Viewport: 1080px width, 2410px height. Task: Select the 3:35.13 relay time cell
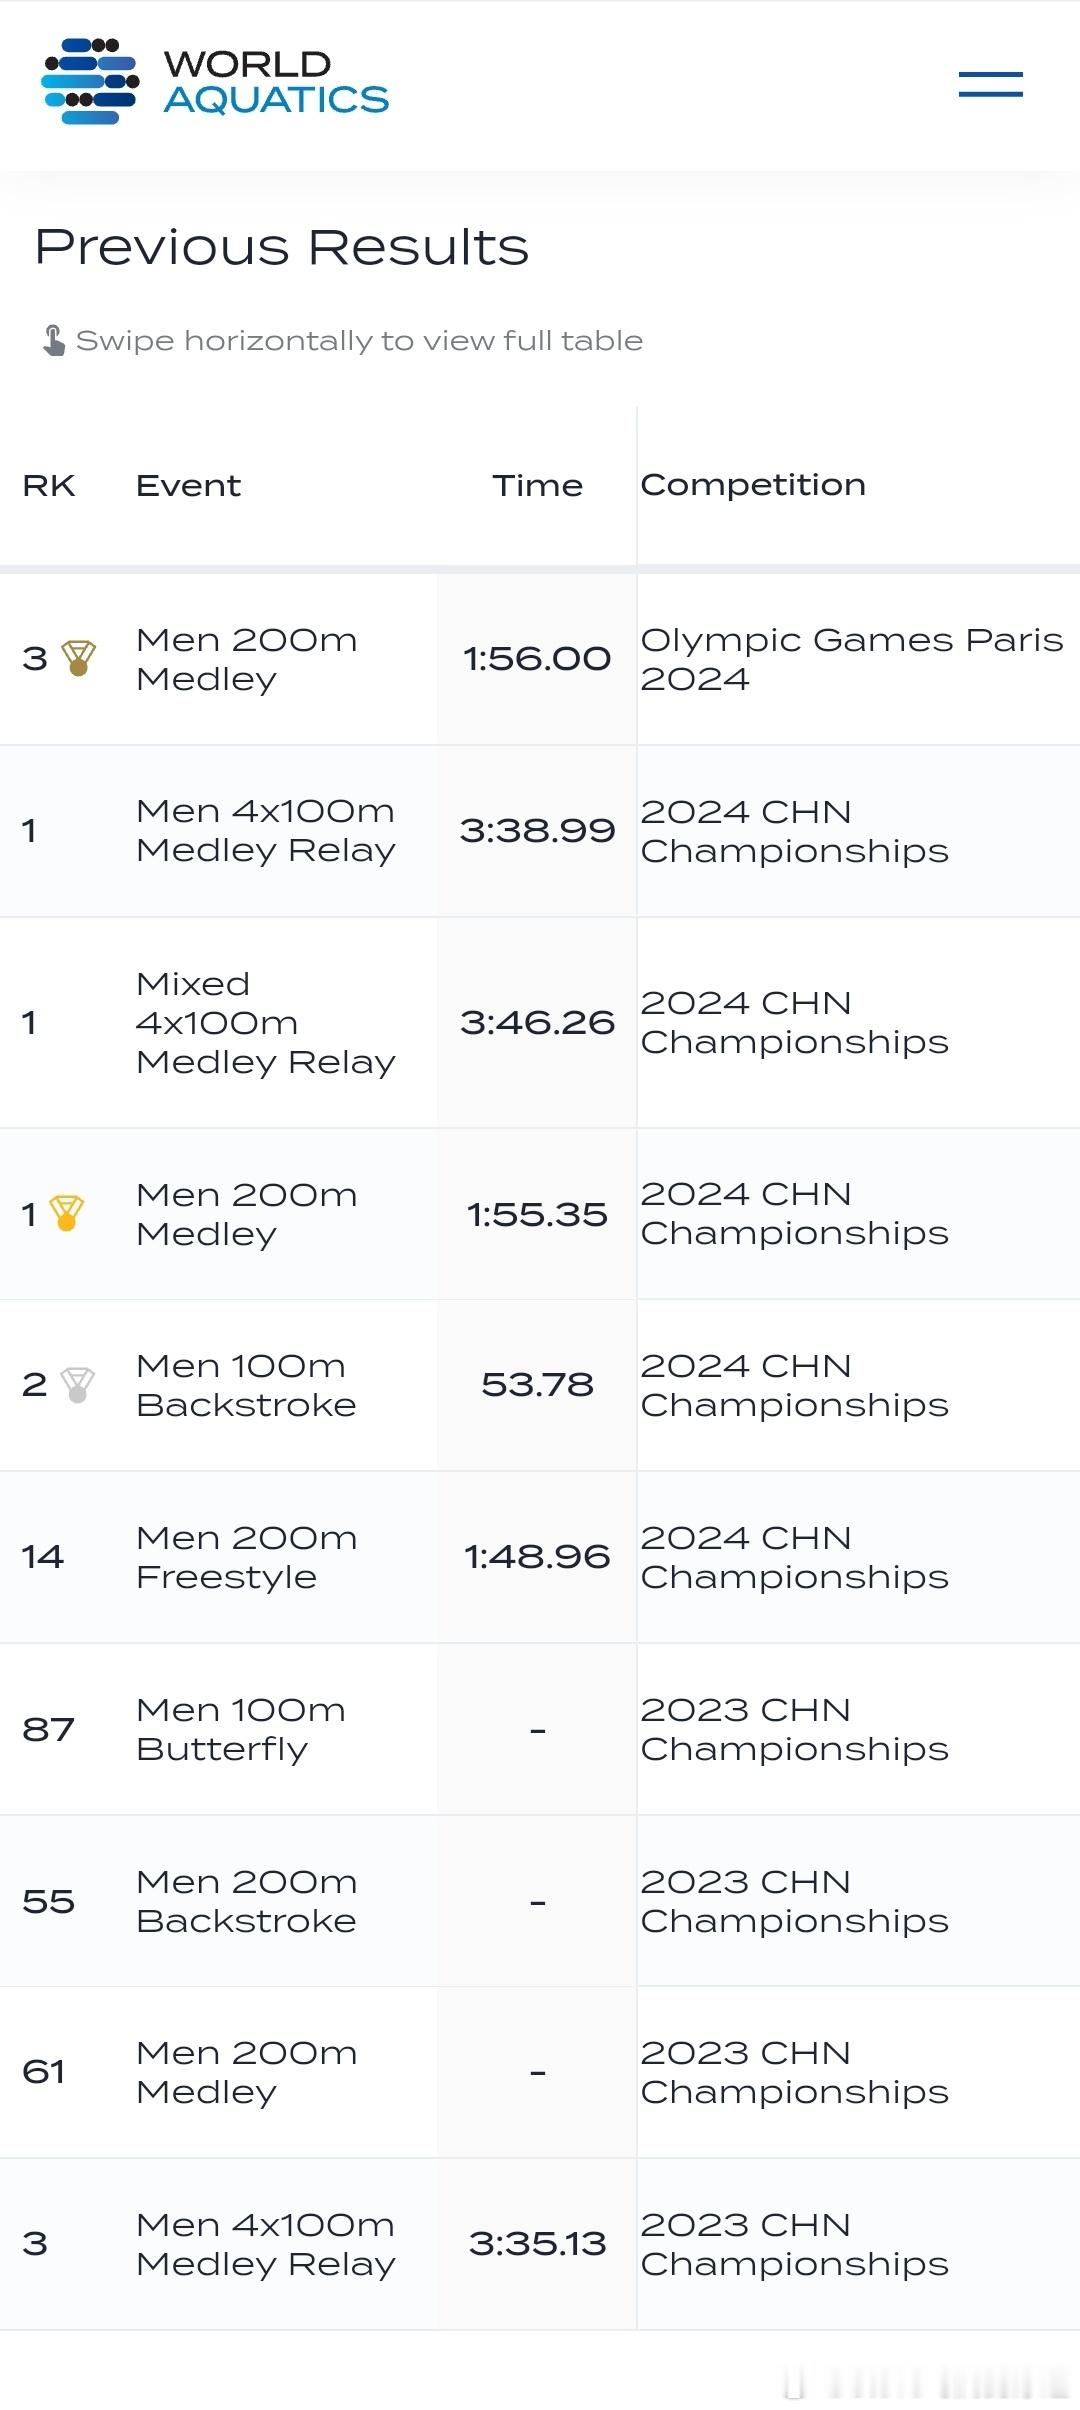[x=537, y=2244]
